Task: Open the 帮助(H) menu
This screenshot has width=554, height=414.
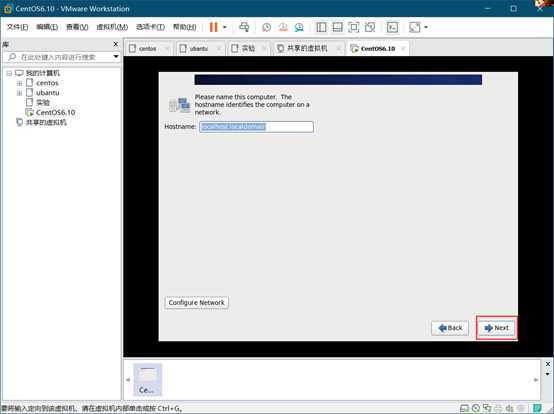Action: click(x=185, y=27)
